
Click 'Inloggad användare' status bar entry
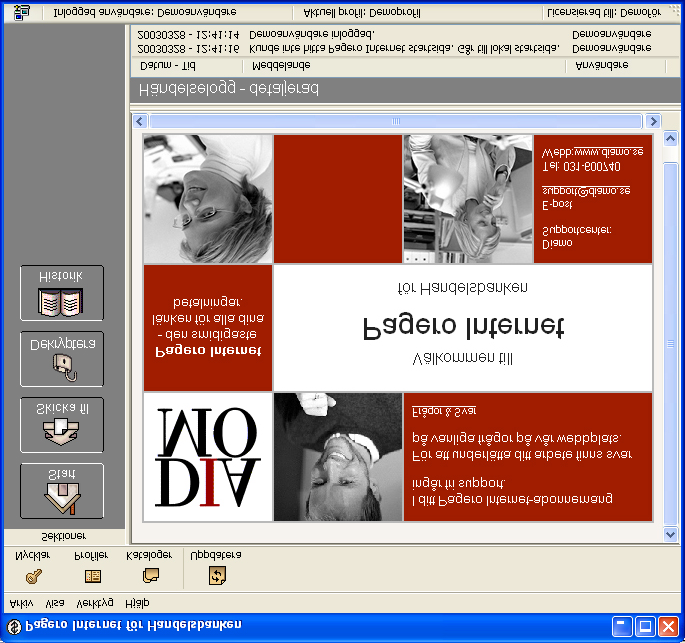pos(145,13)
